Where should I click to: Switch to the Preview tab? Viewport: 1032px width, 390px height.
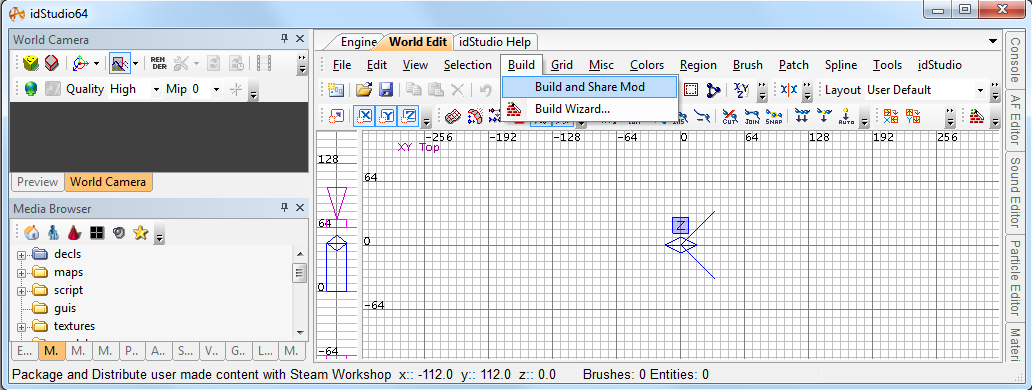click(x=38, y=182)
